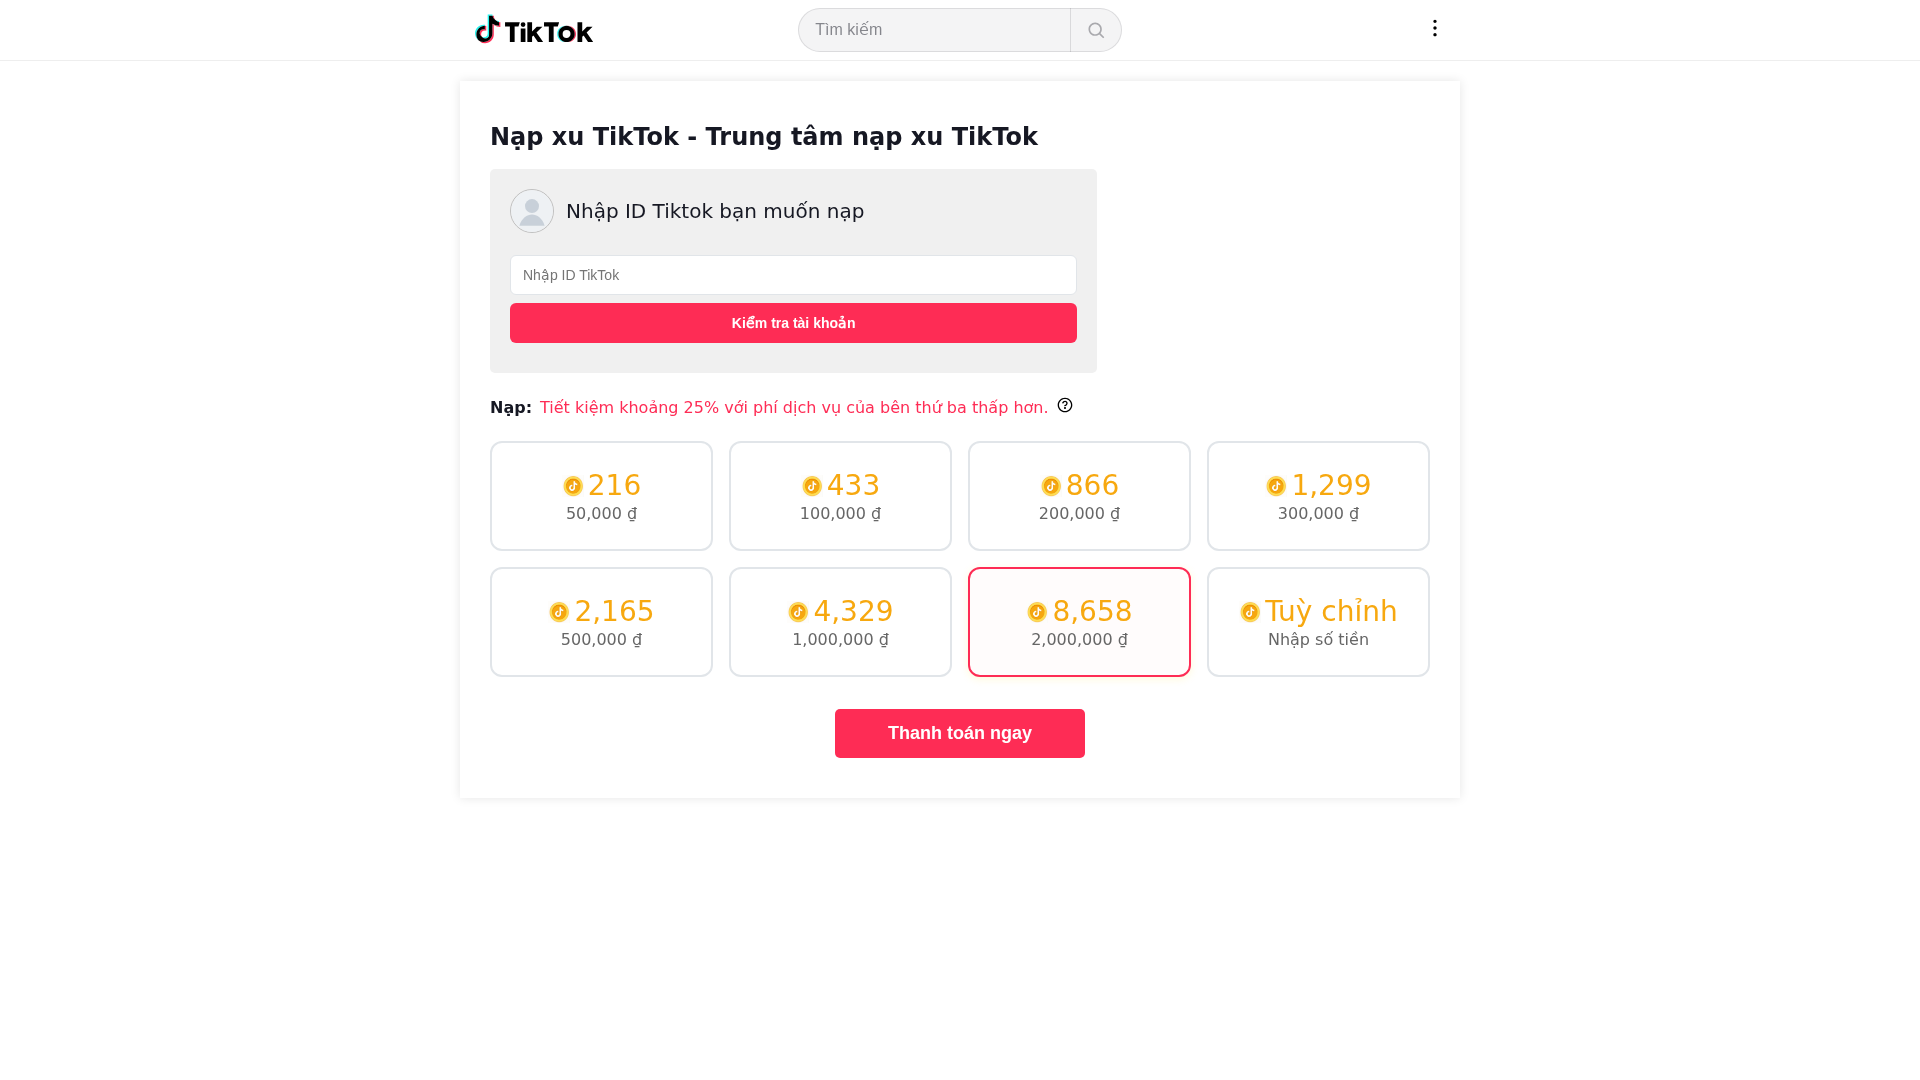Select the 216 coins for 50,000 ₫ package

click(601, 496)
